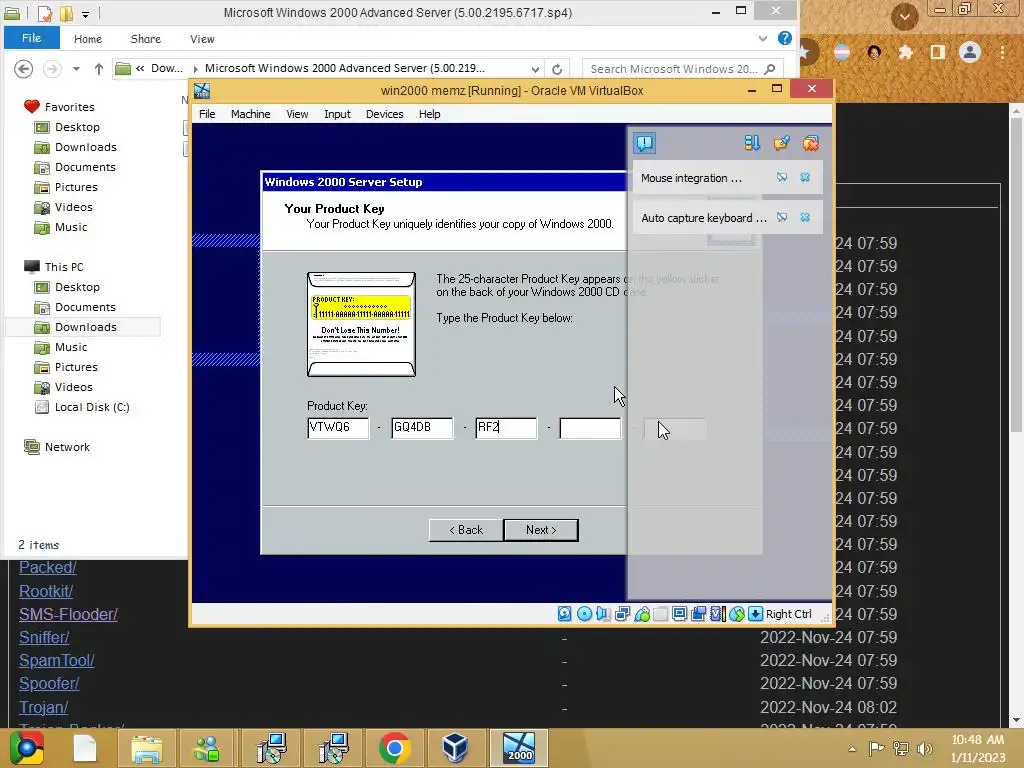The image size is (1024, 768).
Task: Refresh the Explorer folder view
Action: [x=557, y=69]
